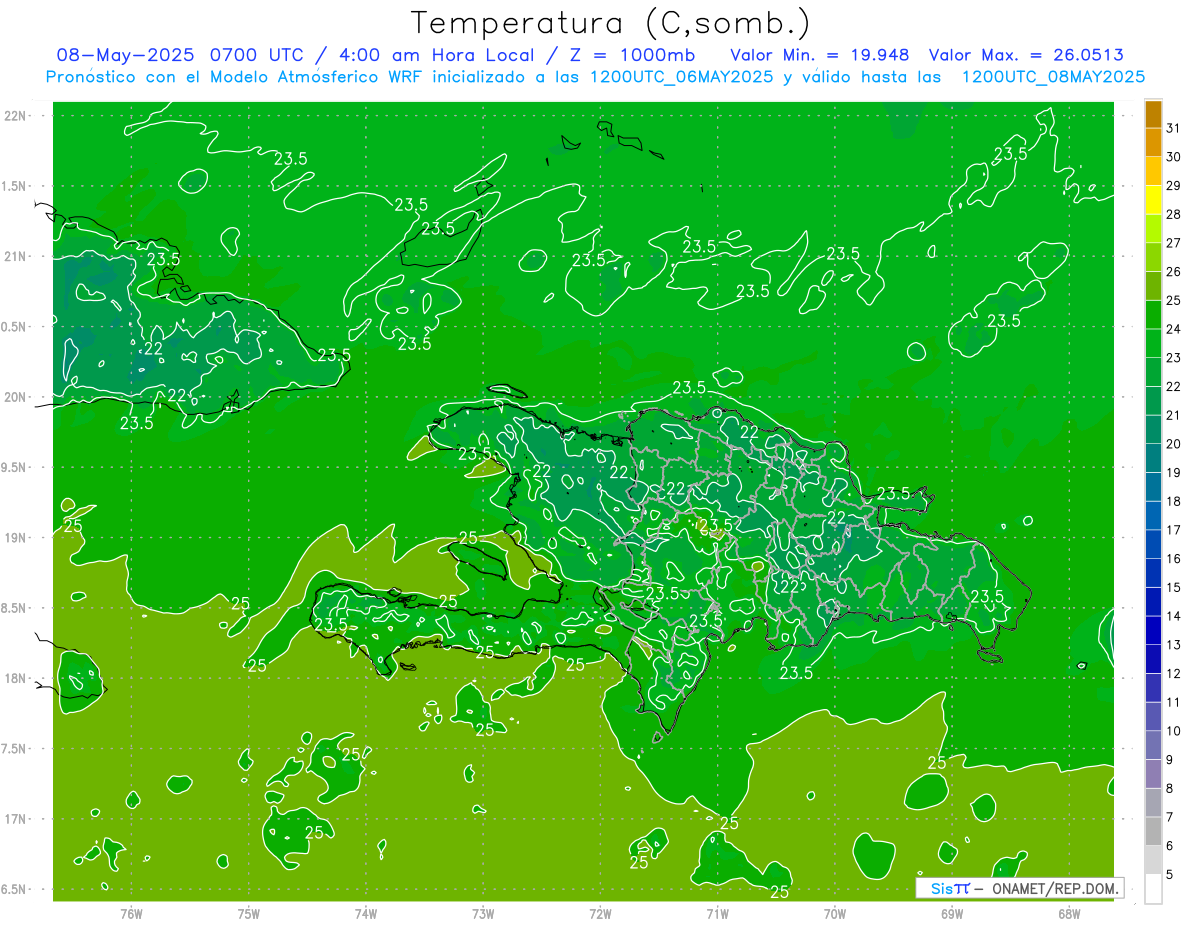Click the purple legend swatch between 9 and 10
The image size is (1200, 927).
(x=1153, y=745)
